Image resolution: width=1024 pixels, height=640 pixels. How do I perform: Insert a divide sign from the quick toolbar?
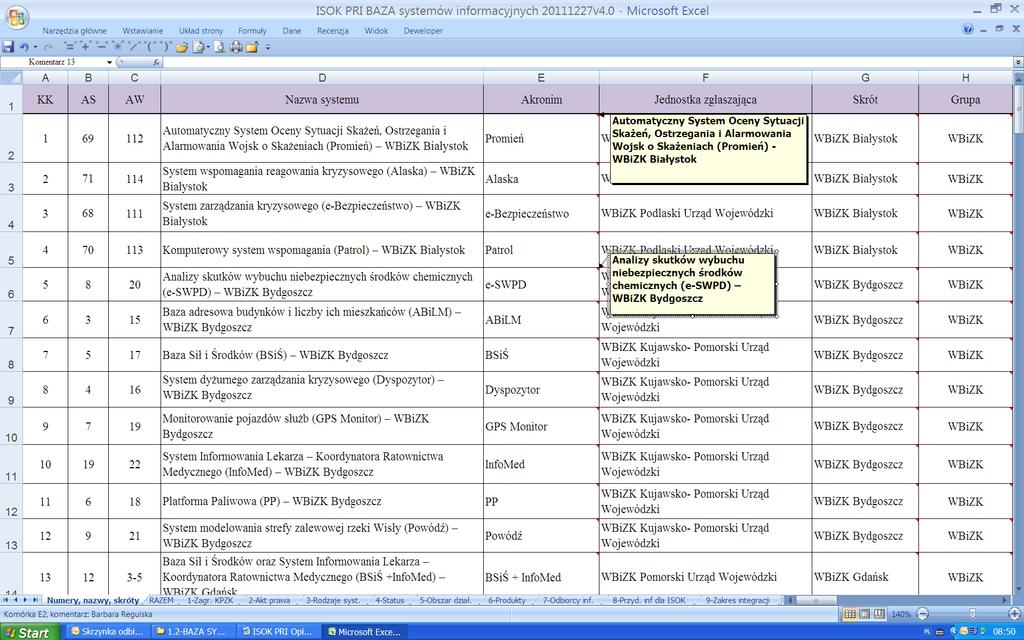(x=134, y=46)
